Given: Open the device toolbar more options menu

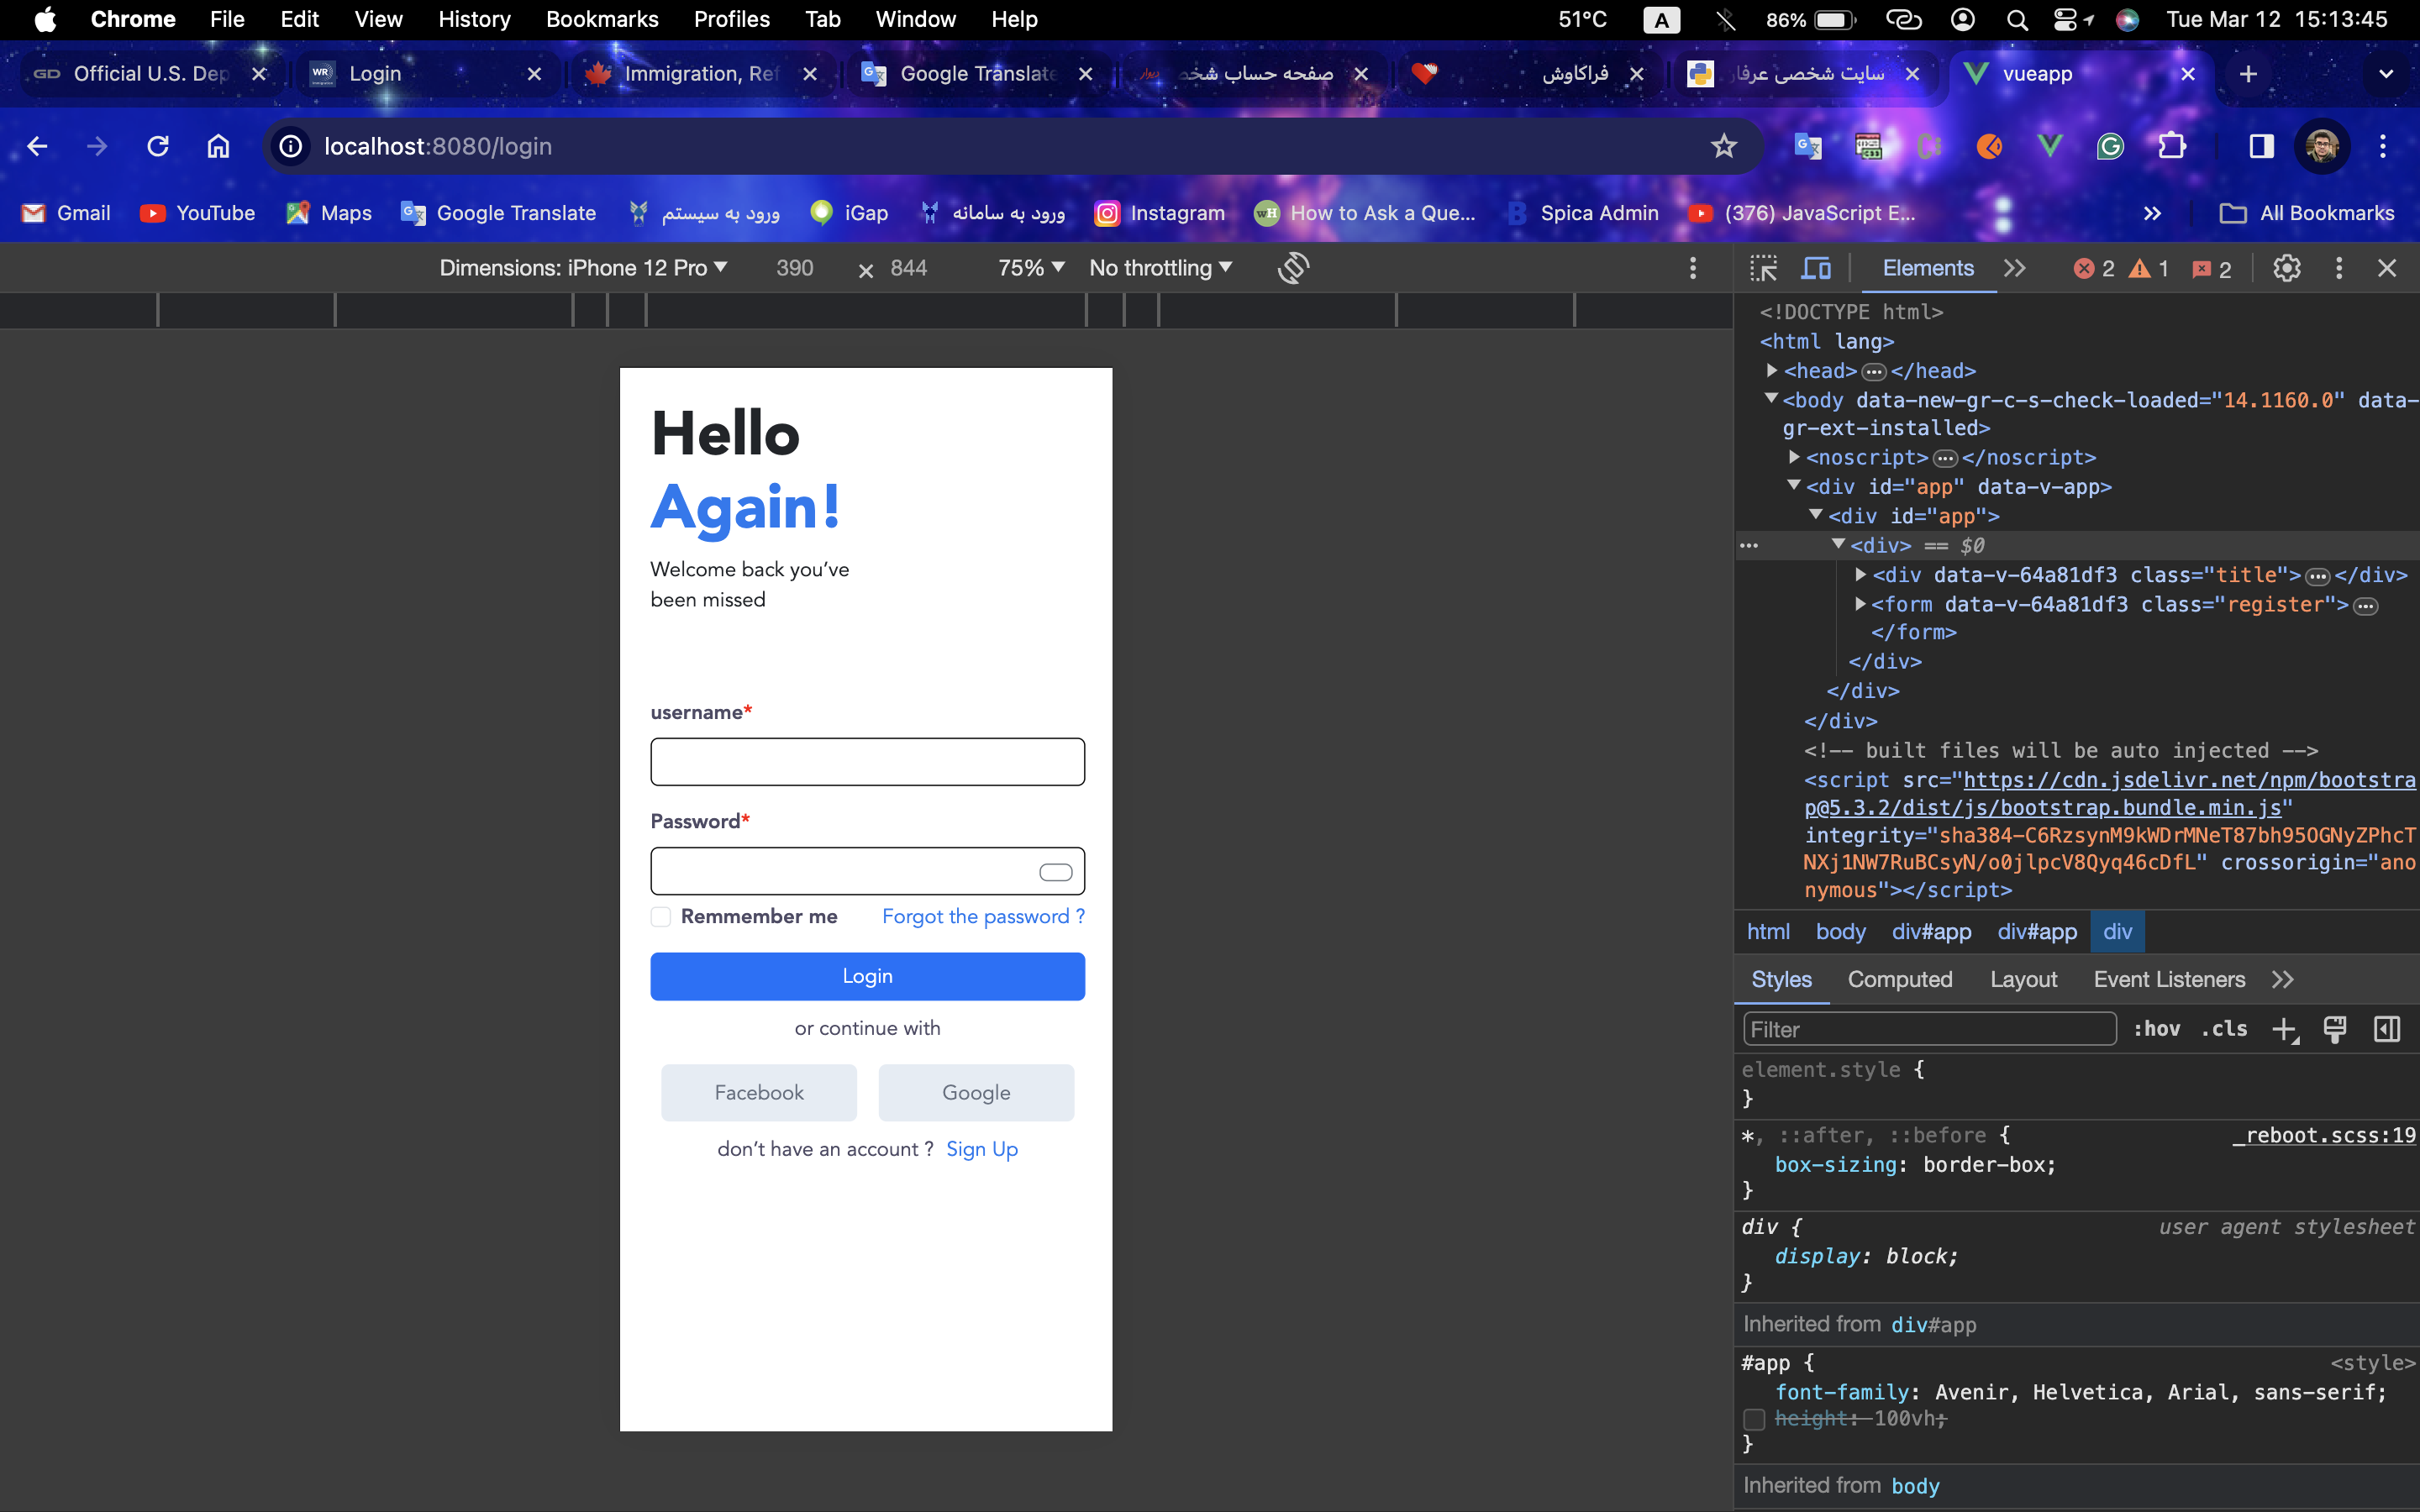Looking at the screenshot, I should pyautogui.click(x=1692, y=268).
